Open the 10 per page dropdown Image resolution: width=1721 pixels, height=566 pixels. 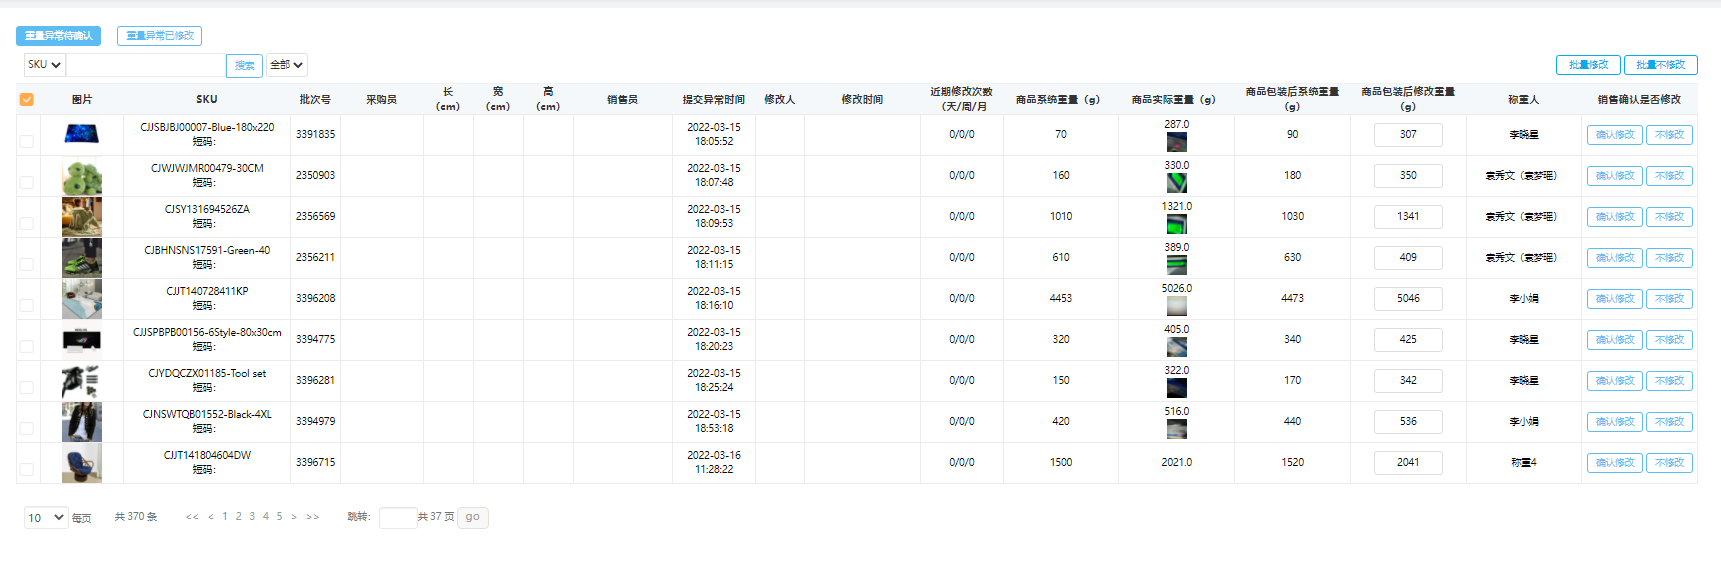(x=46, y=517)
